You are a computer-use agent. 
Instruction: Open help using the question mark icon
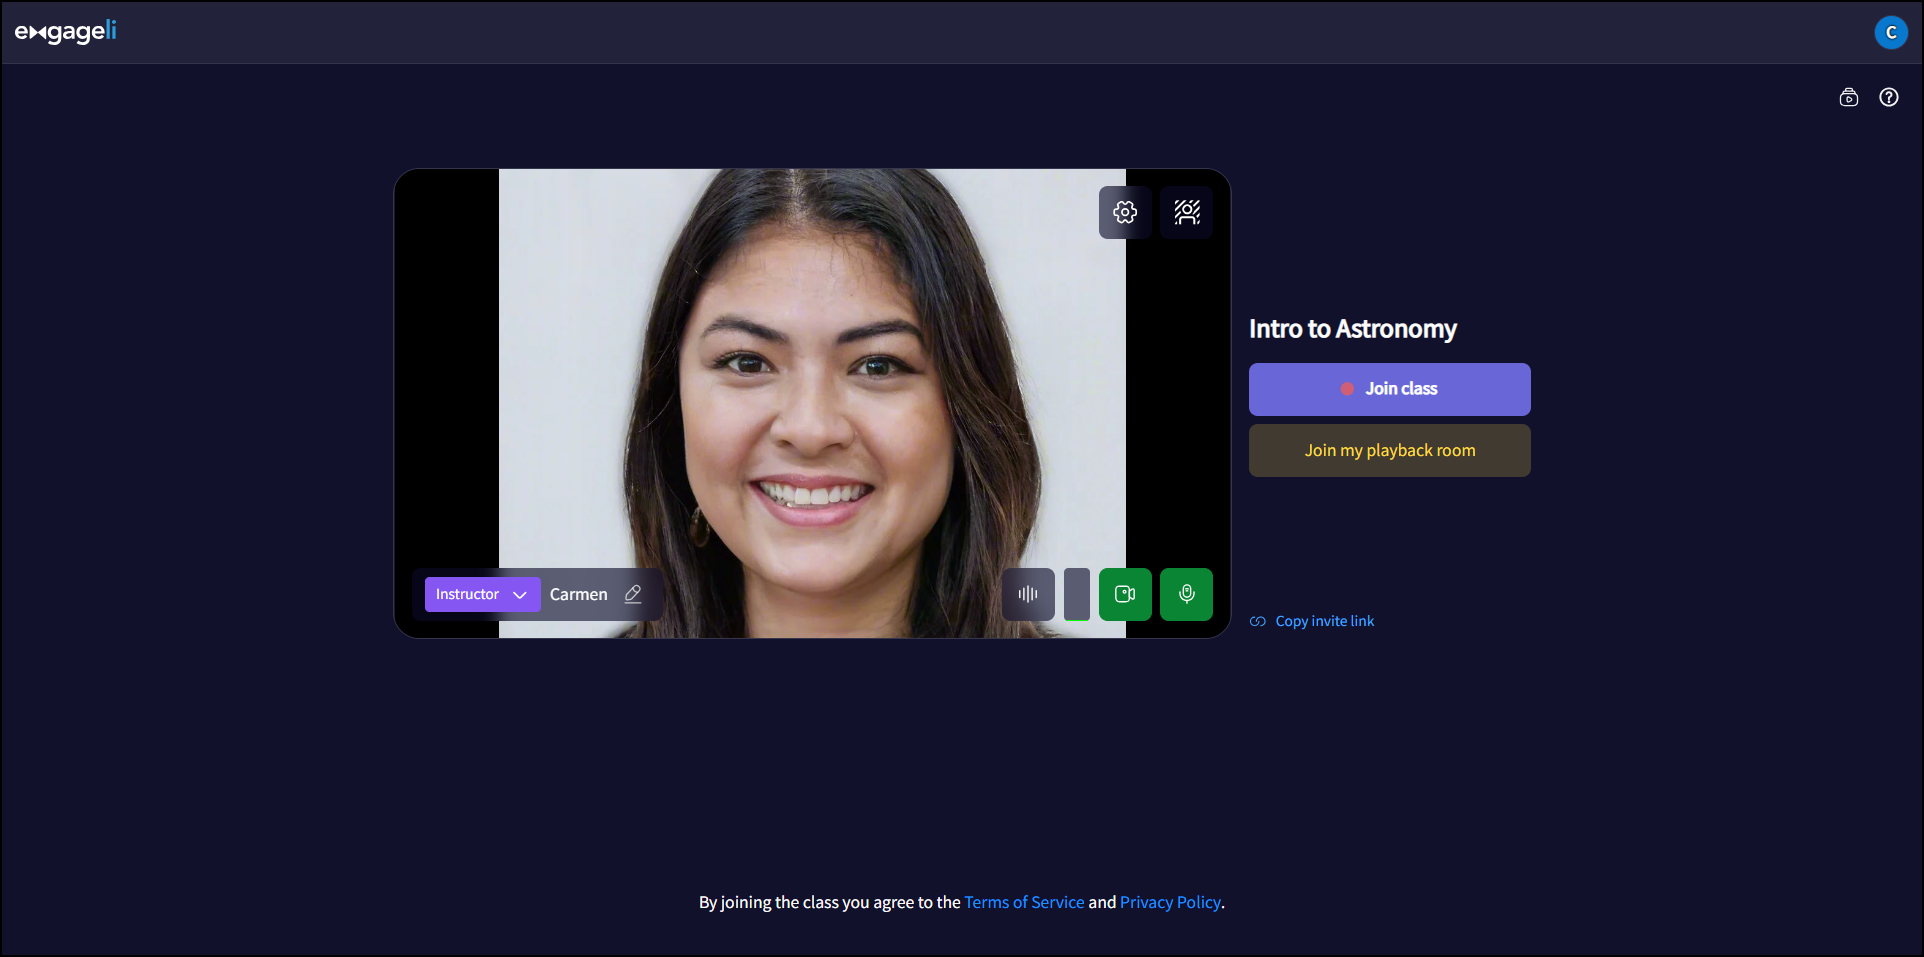coord(1890,97)
